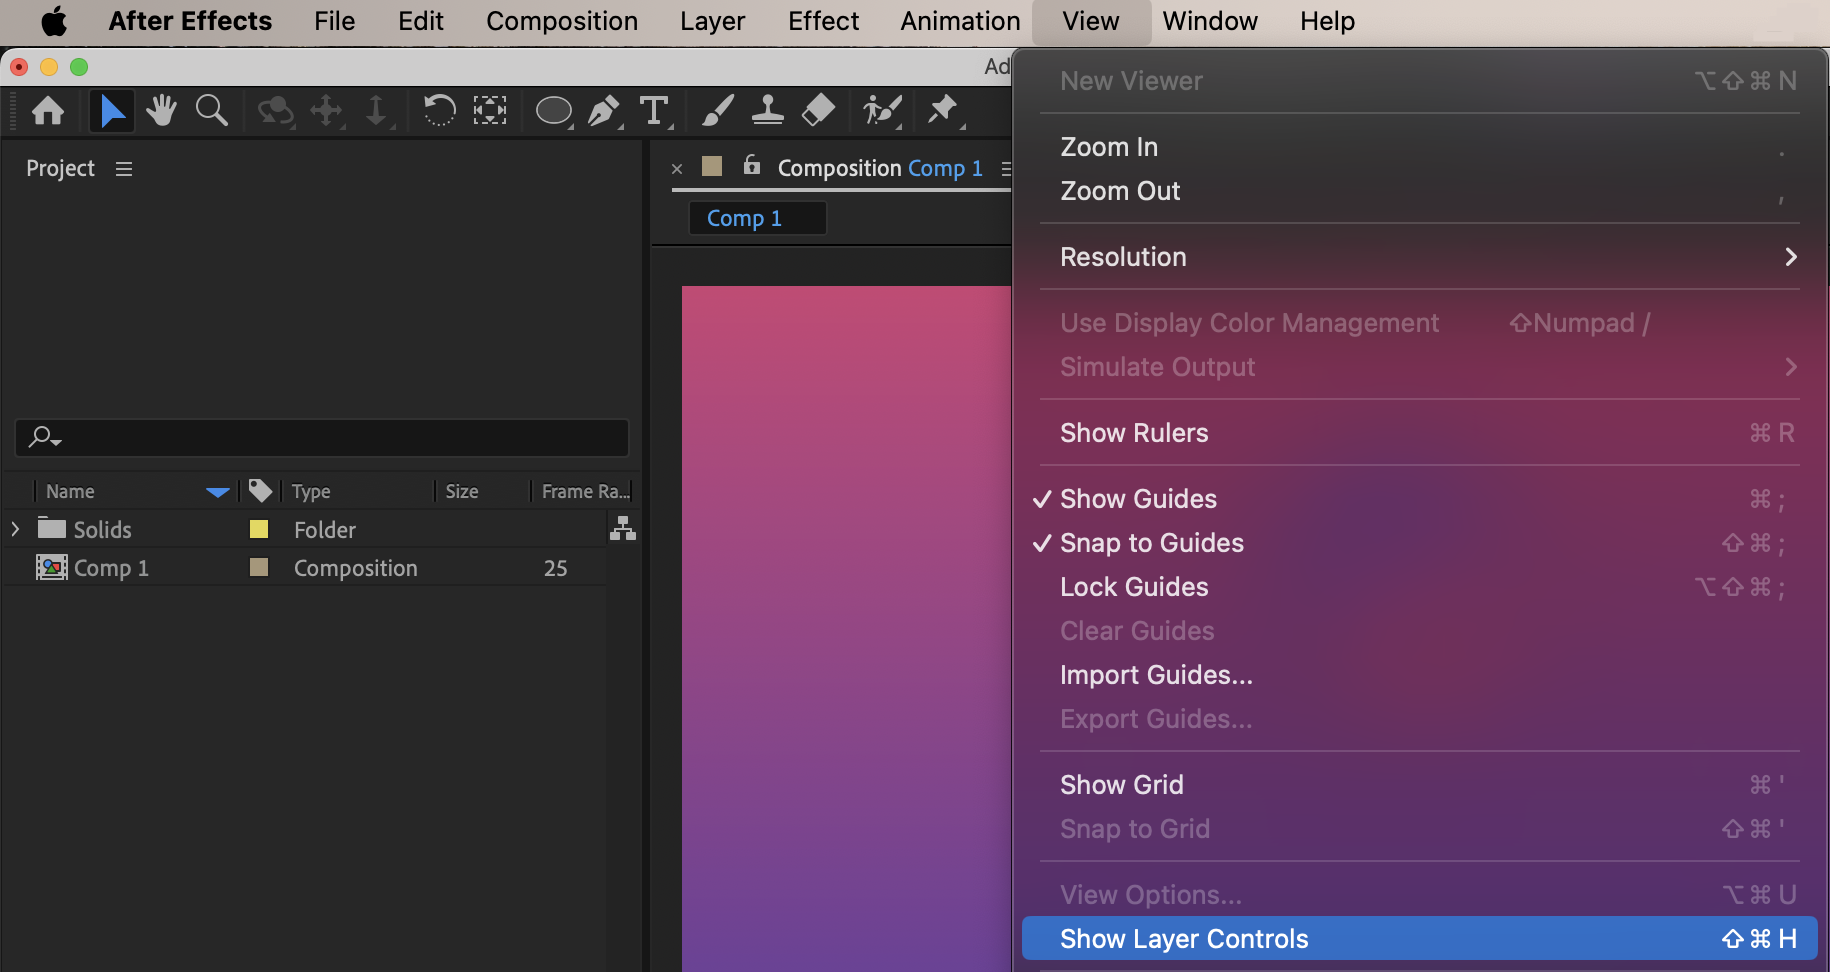Select the Horizontal Type tool
1830x972 pixels.
pyautogui.click(x=654, y=110)
